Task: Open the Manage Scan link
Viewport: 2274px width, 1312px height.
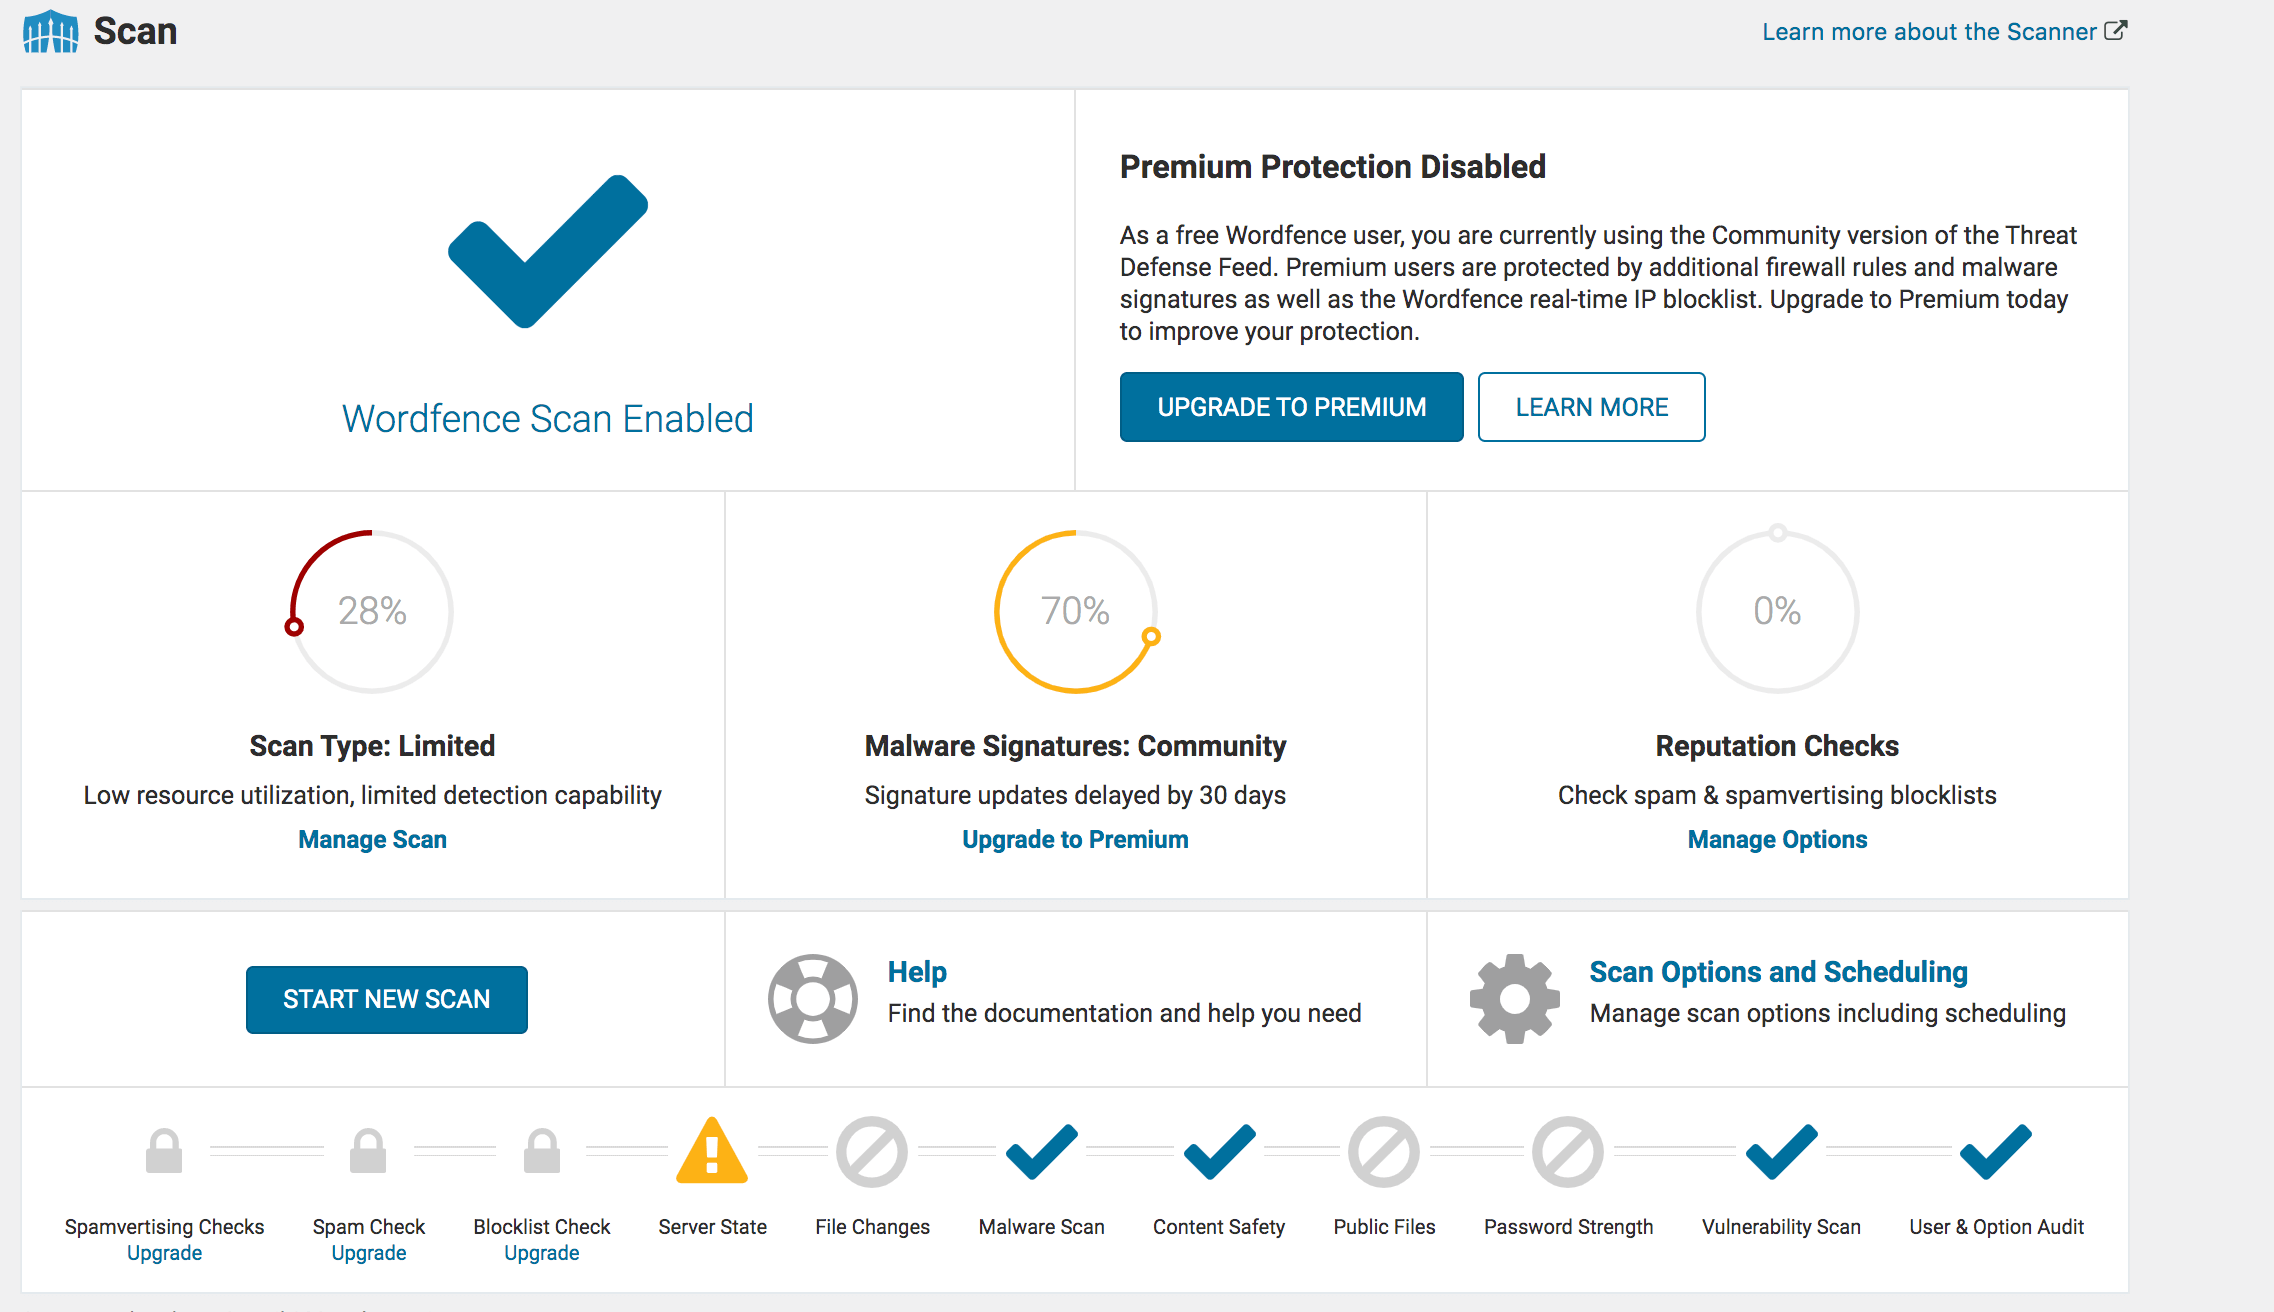Action: point(371,839)
